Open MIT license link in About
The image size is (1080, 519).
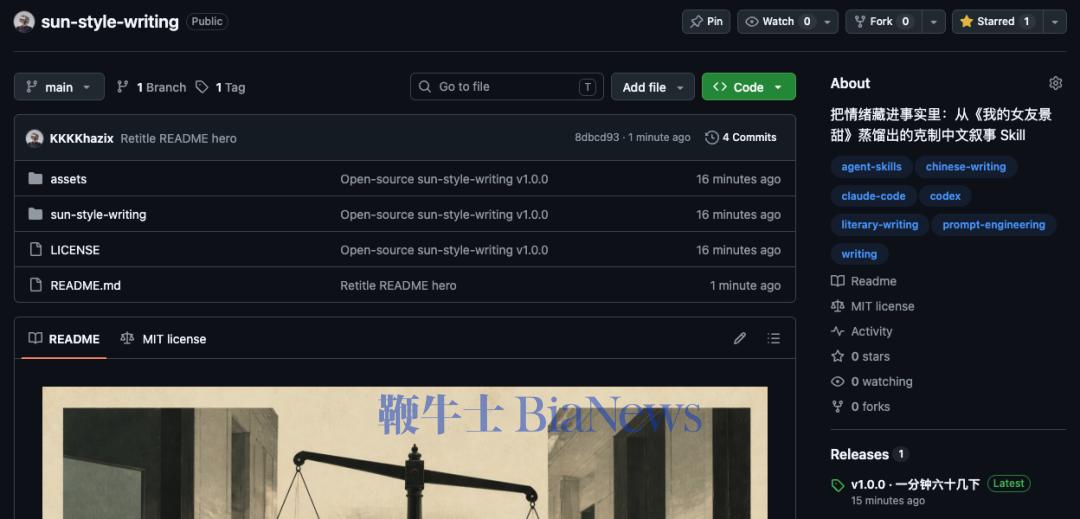click(x=873, y=306)
